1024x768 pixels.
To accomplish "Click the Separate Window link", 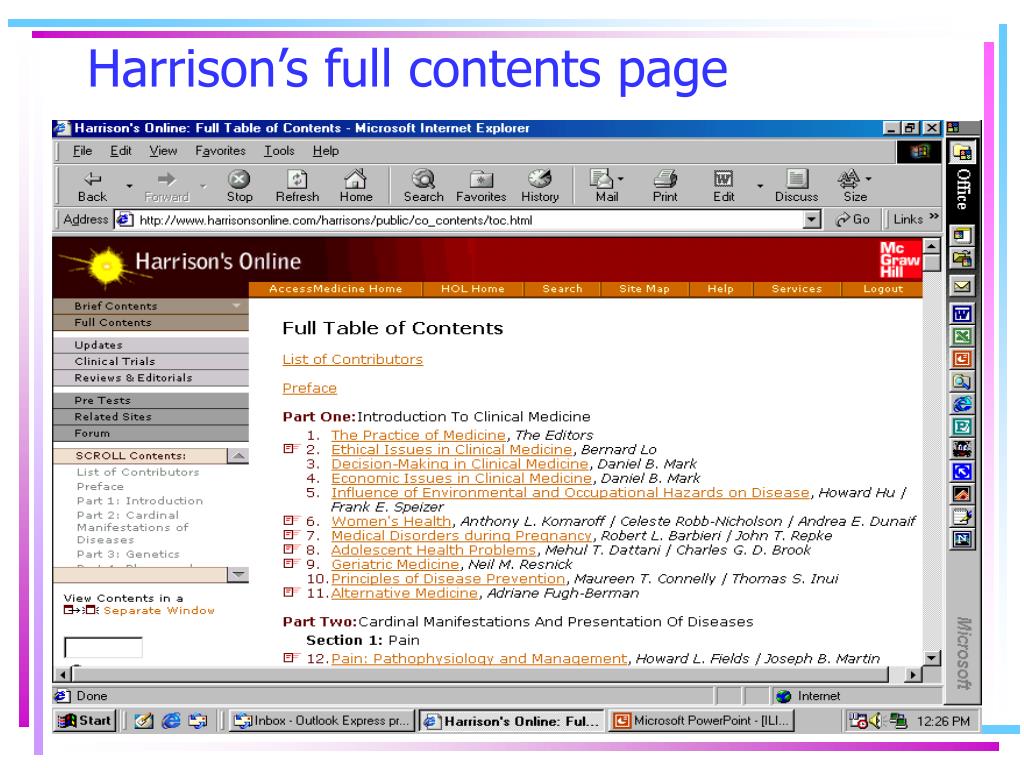I will click(159, 611).
